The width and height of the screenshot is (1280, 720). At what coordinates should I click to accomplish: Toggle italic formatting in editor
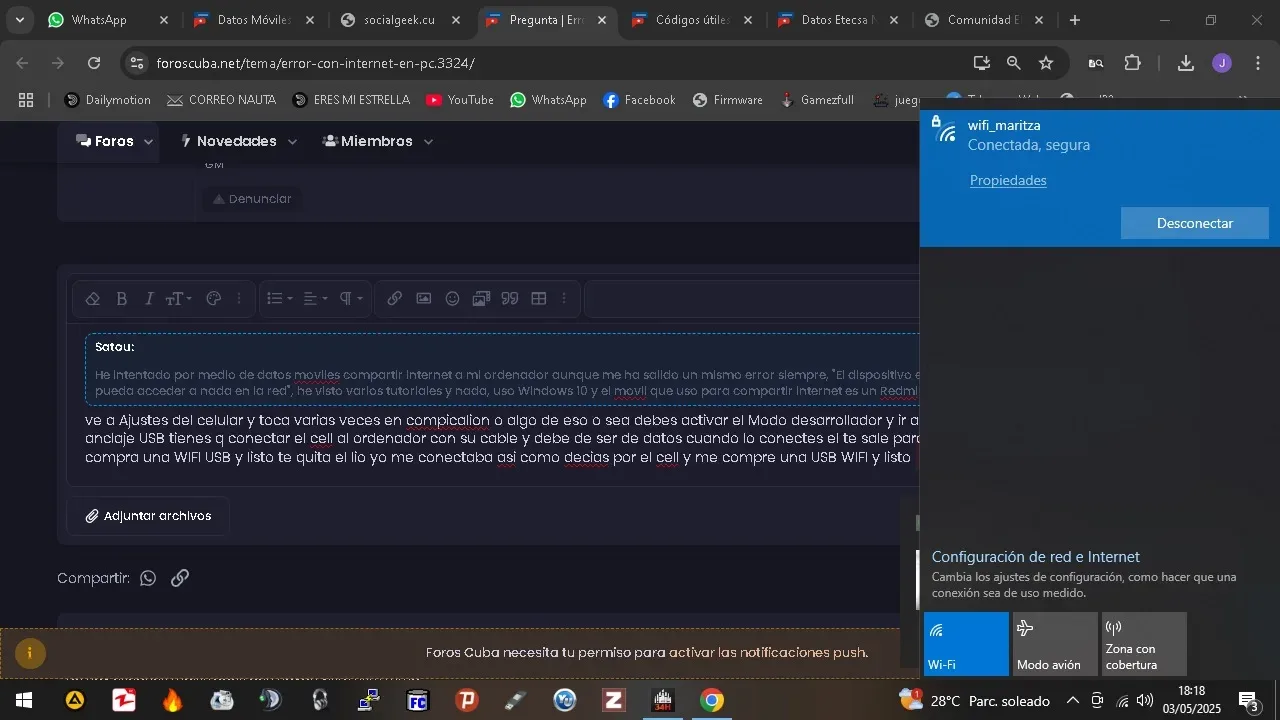pos(149,299)
